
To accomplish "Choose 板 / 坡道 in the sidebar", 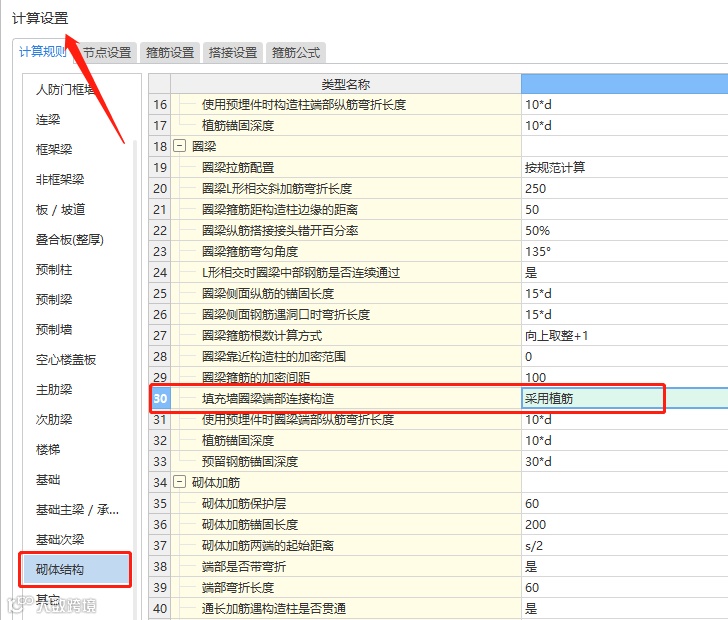I will click(60, 209).
